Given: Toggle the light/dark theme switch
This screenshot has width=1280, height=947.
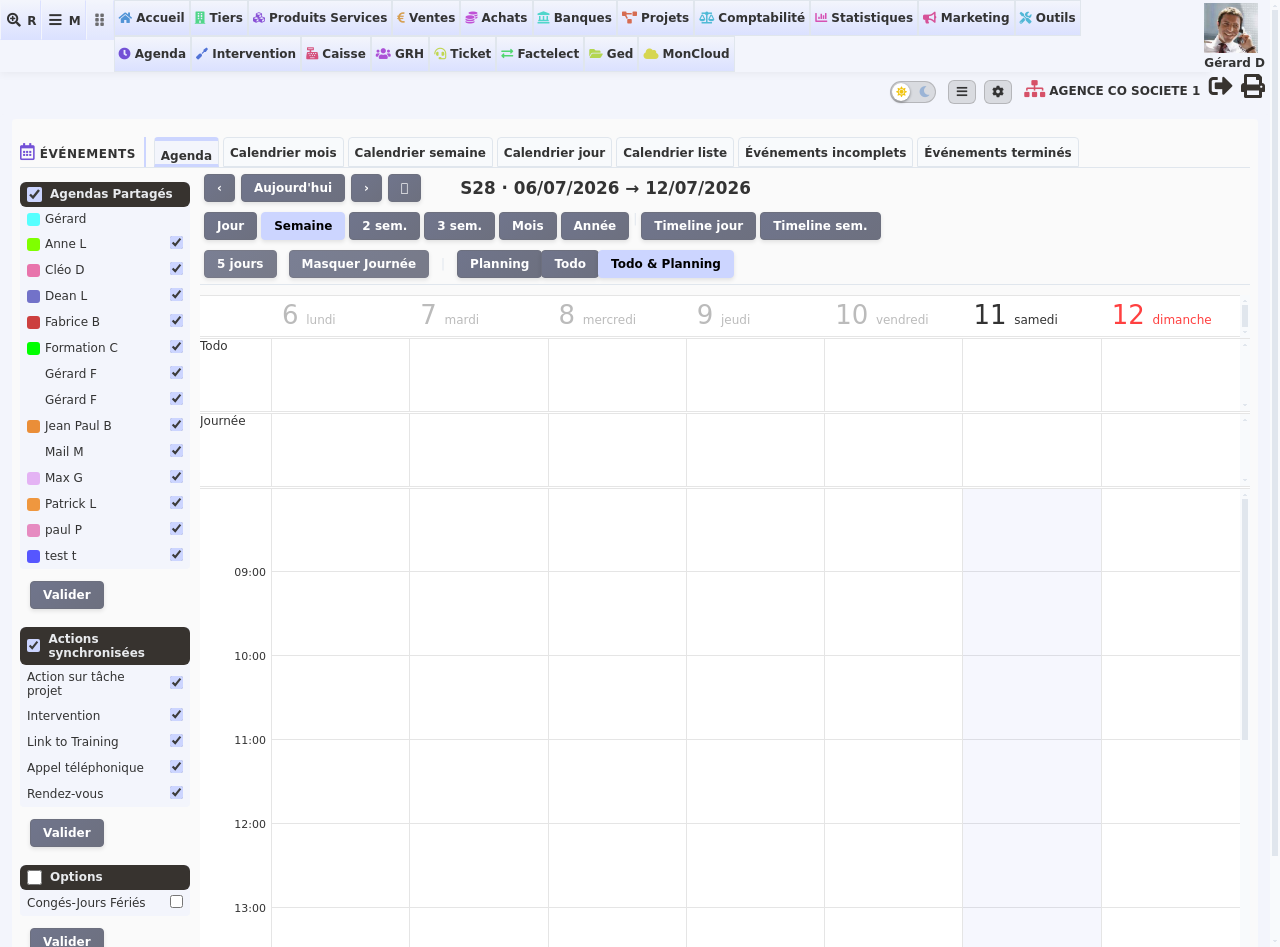Looking at the screenshot, I should point(913,92).
